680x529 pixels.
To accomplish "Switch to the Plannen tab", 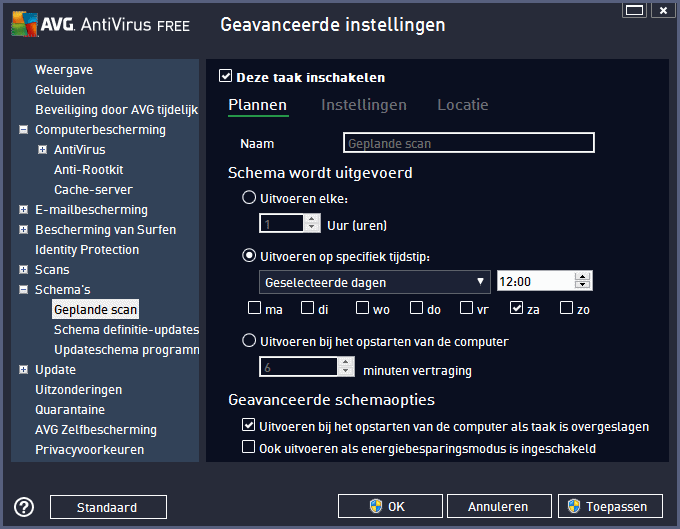I will pos(258,105).
